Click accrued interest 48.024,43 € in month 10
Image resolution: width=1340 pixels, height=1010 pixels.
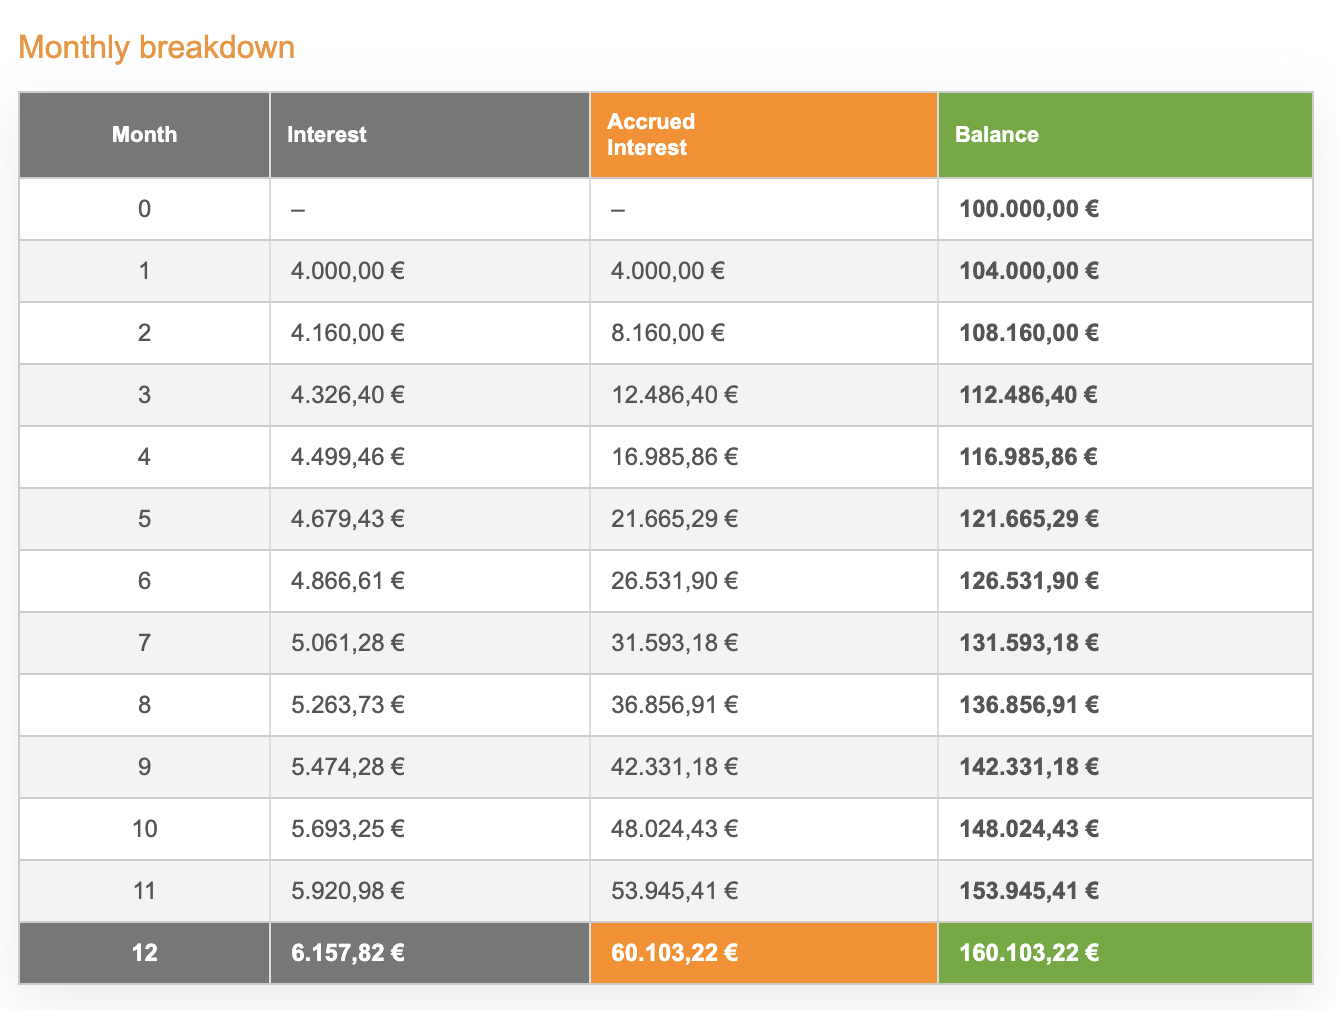click(675, 829)
